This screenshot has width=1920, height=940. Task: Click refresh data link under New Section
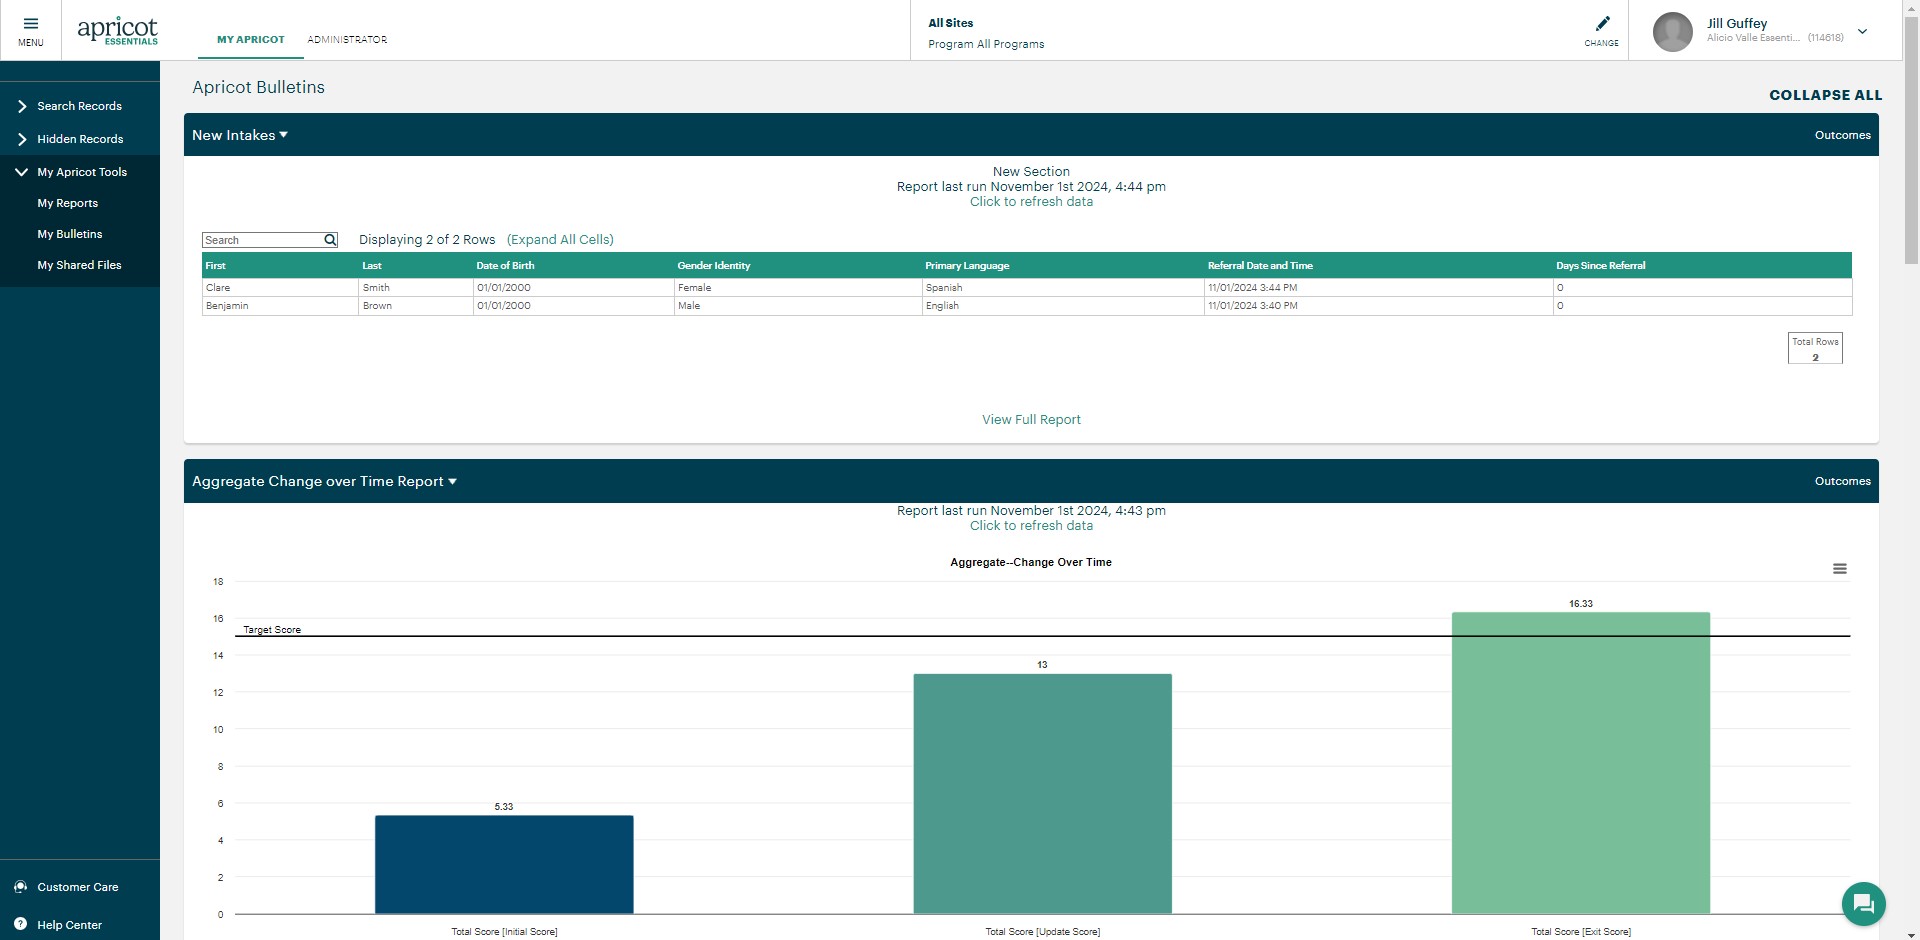pos(1031,202)
